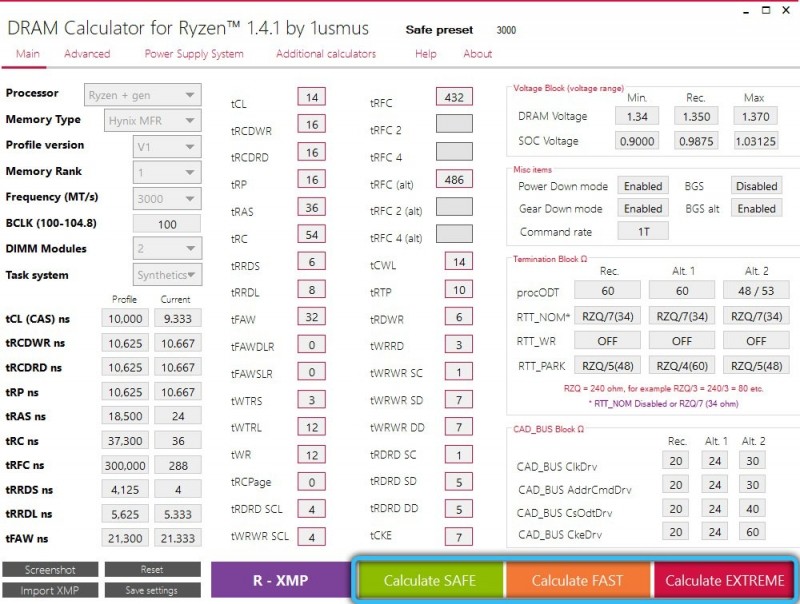
Task: Click tRFC ns current value 288
Action: 178,465
